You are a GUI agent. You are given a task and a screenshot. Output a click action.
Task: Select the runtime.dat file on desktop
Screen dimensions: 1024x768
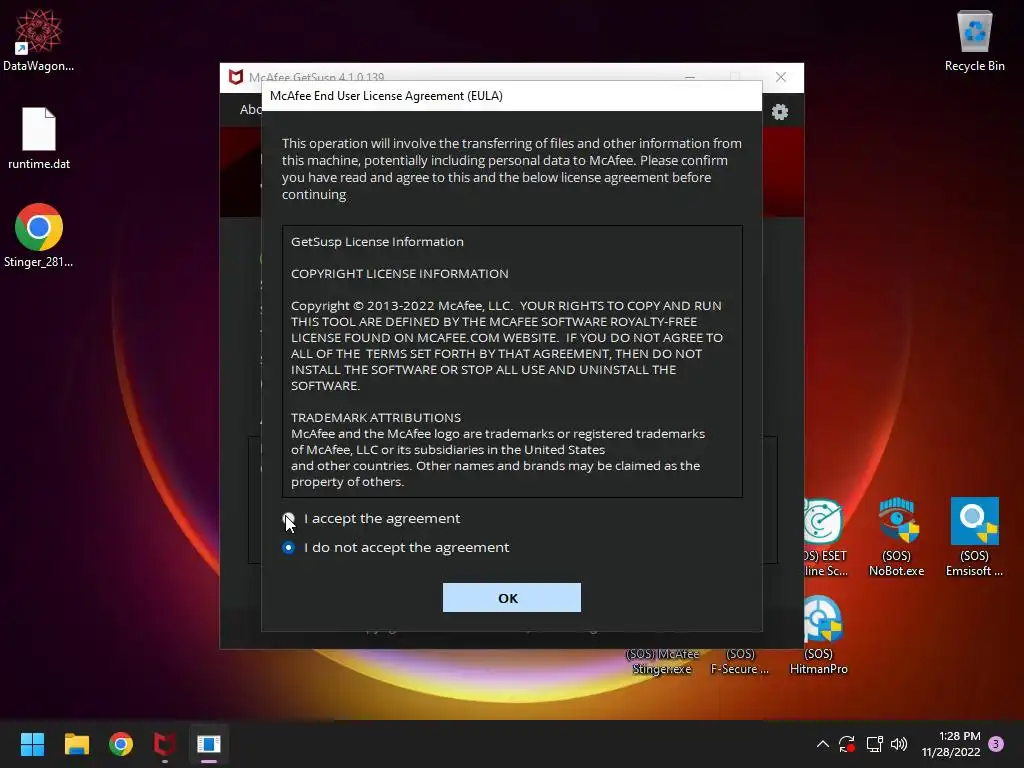pyautogui.click(x=39, y=138)
